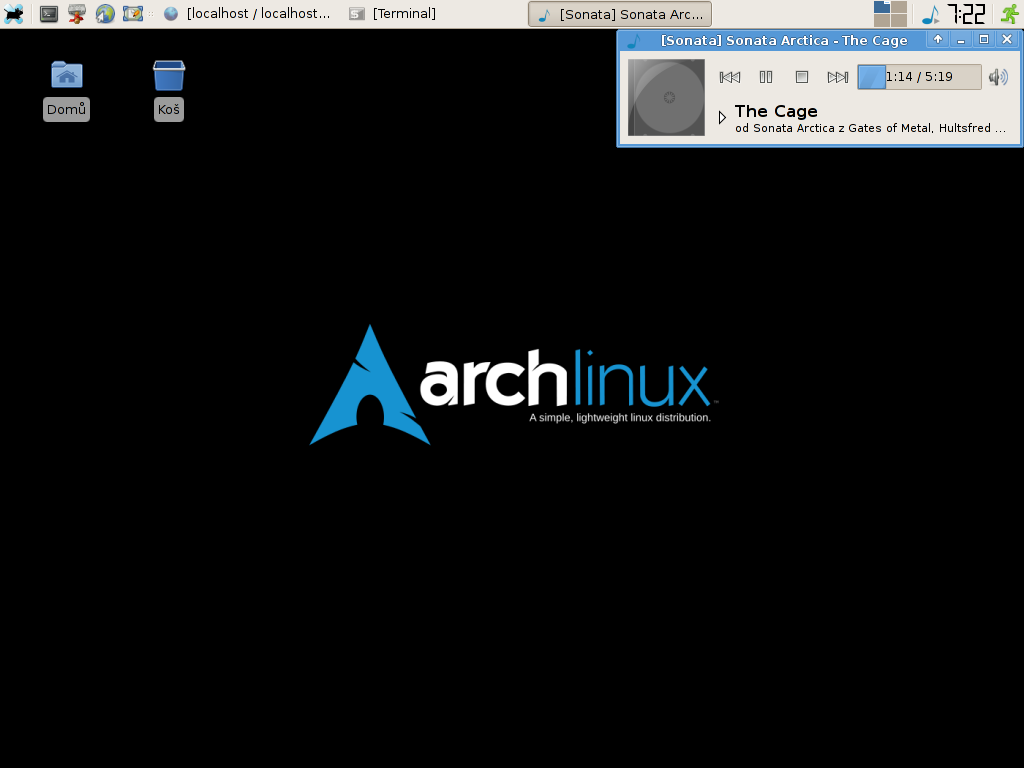Roll up the Sonata window with arrow button
Screen dimensions: 1024x768
click(x=938, y=39)
